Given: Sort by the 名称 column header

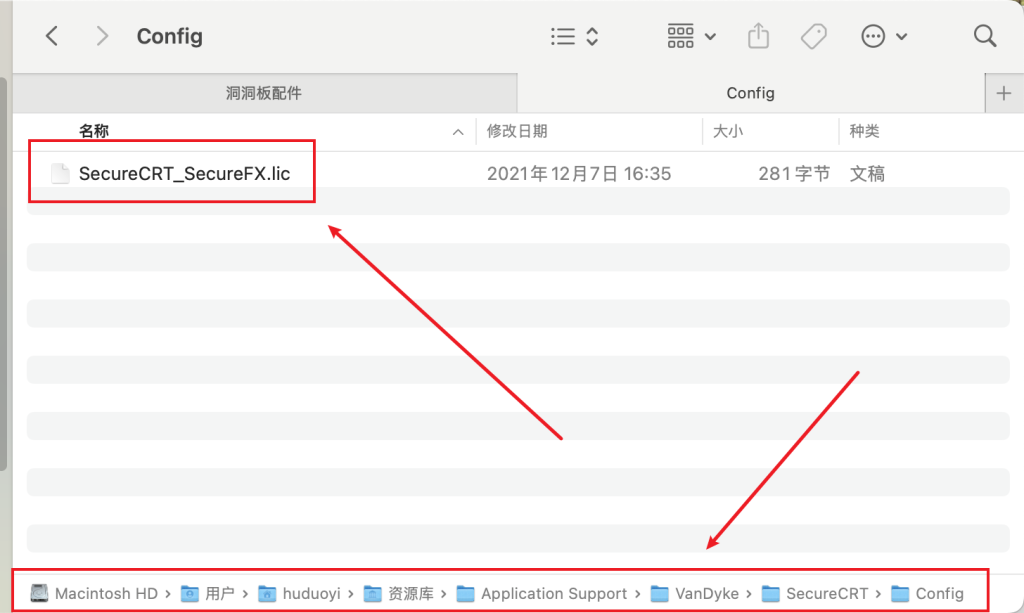Looking at the screenshot, I should point(94,131).
